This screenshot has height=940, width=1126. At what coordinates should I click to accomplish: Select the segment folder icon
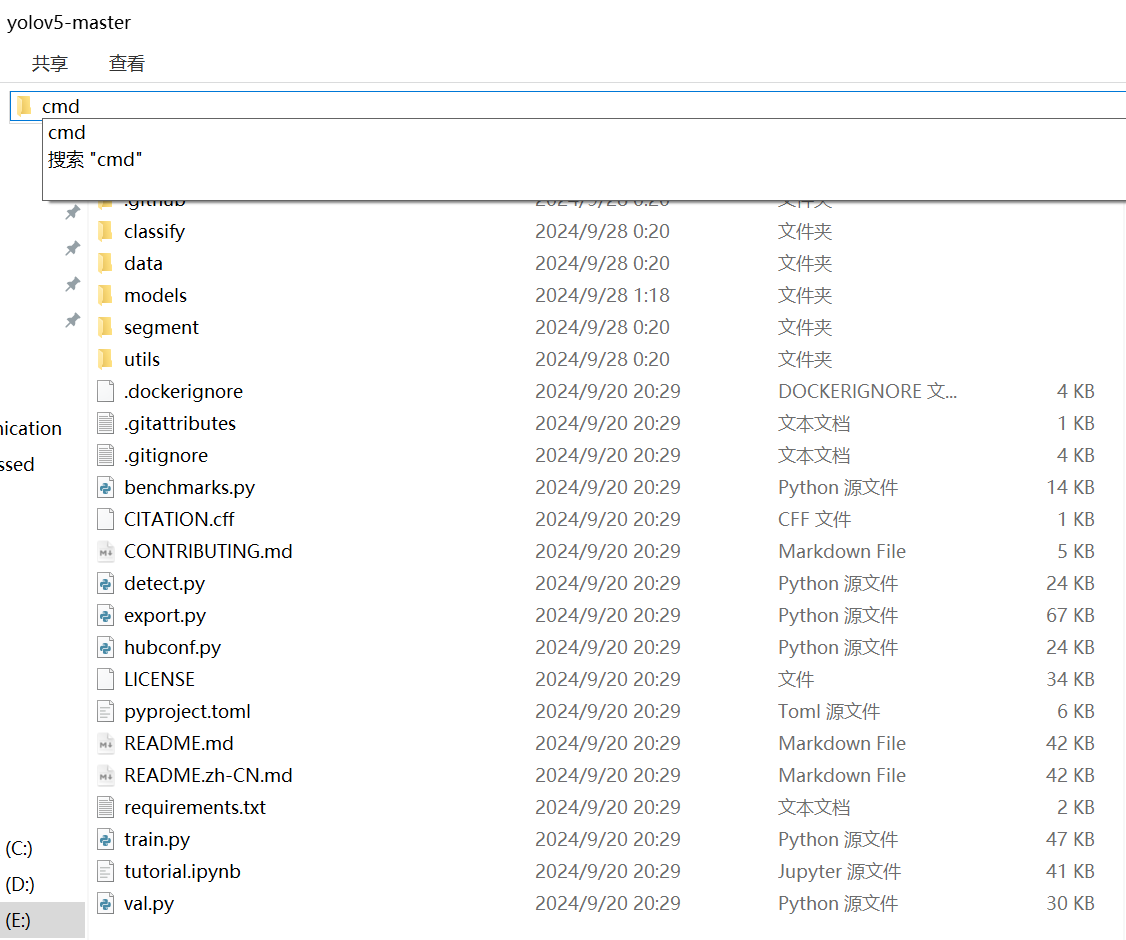pos(105,327)
